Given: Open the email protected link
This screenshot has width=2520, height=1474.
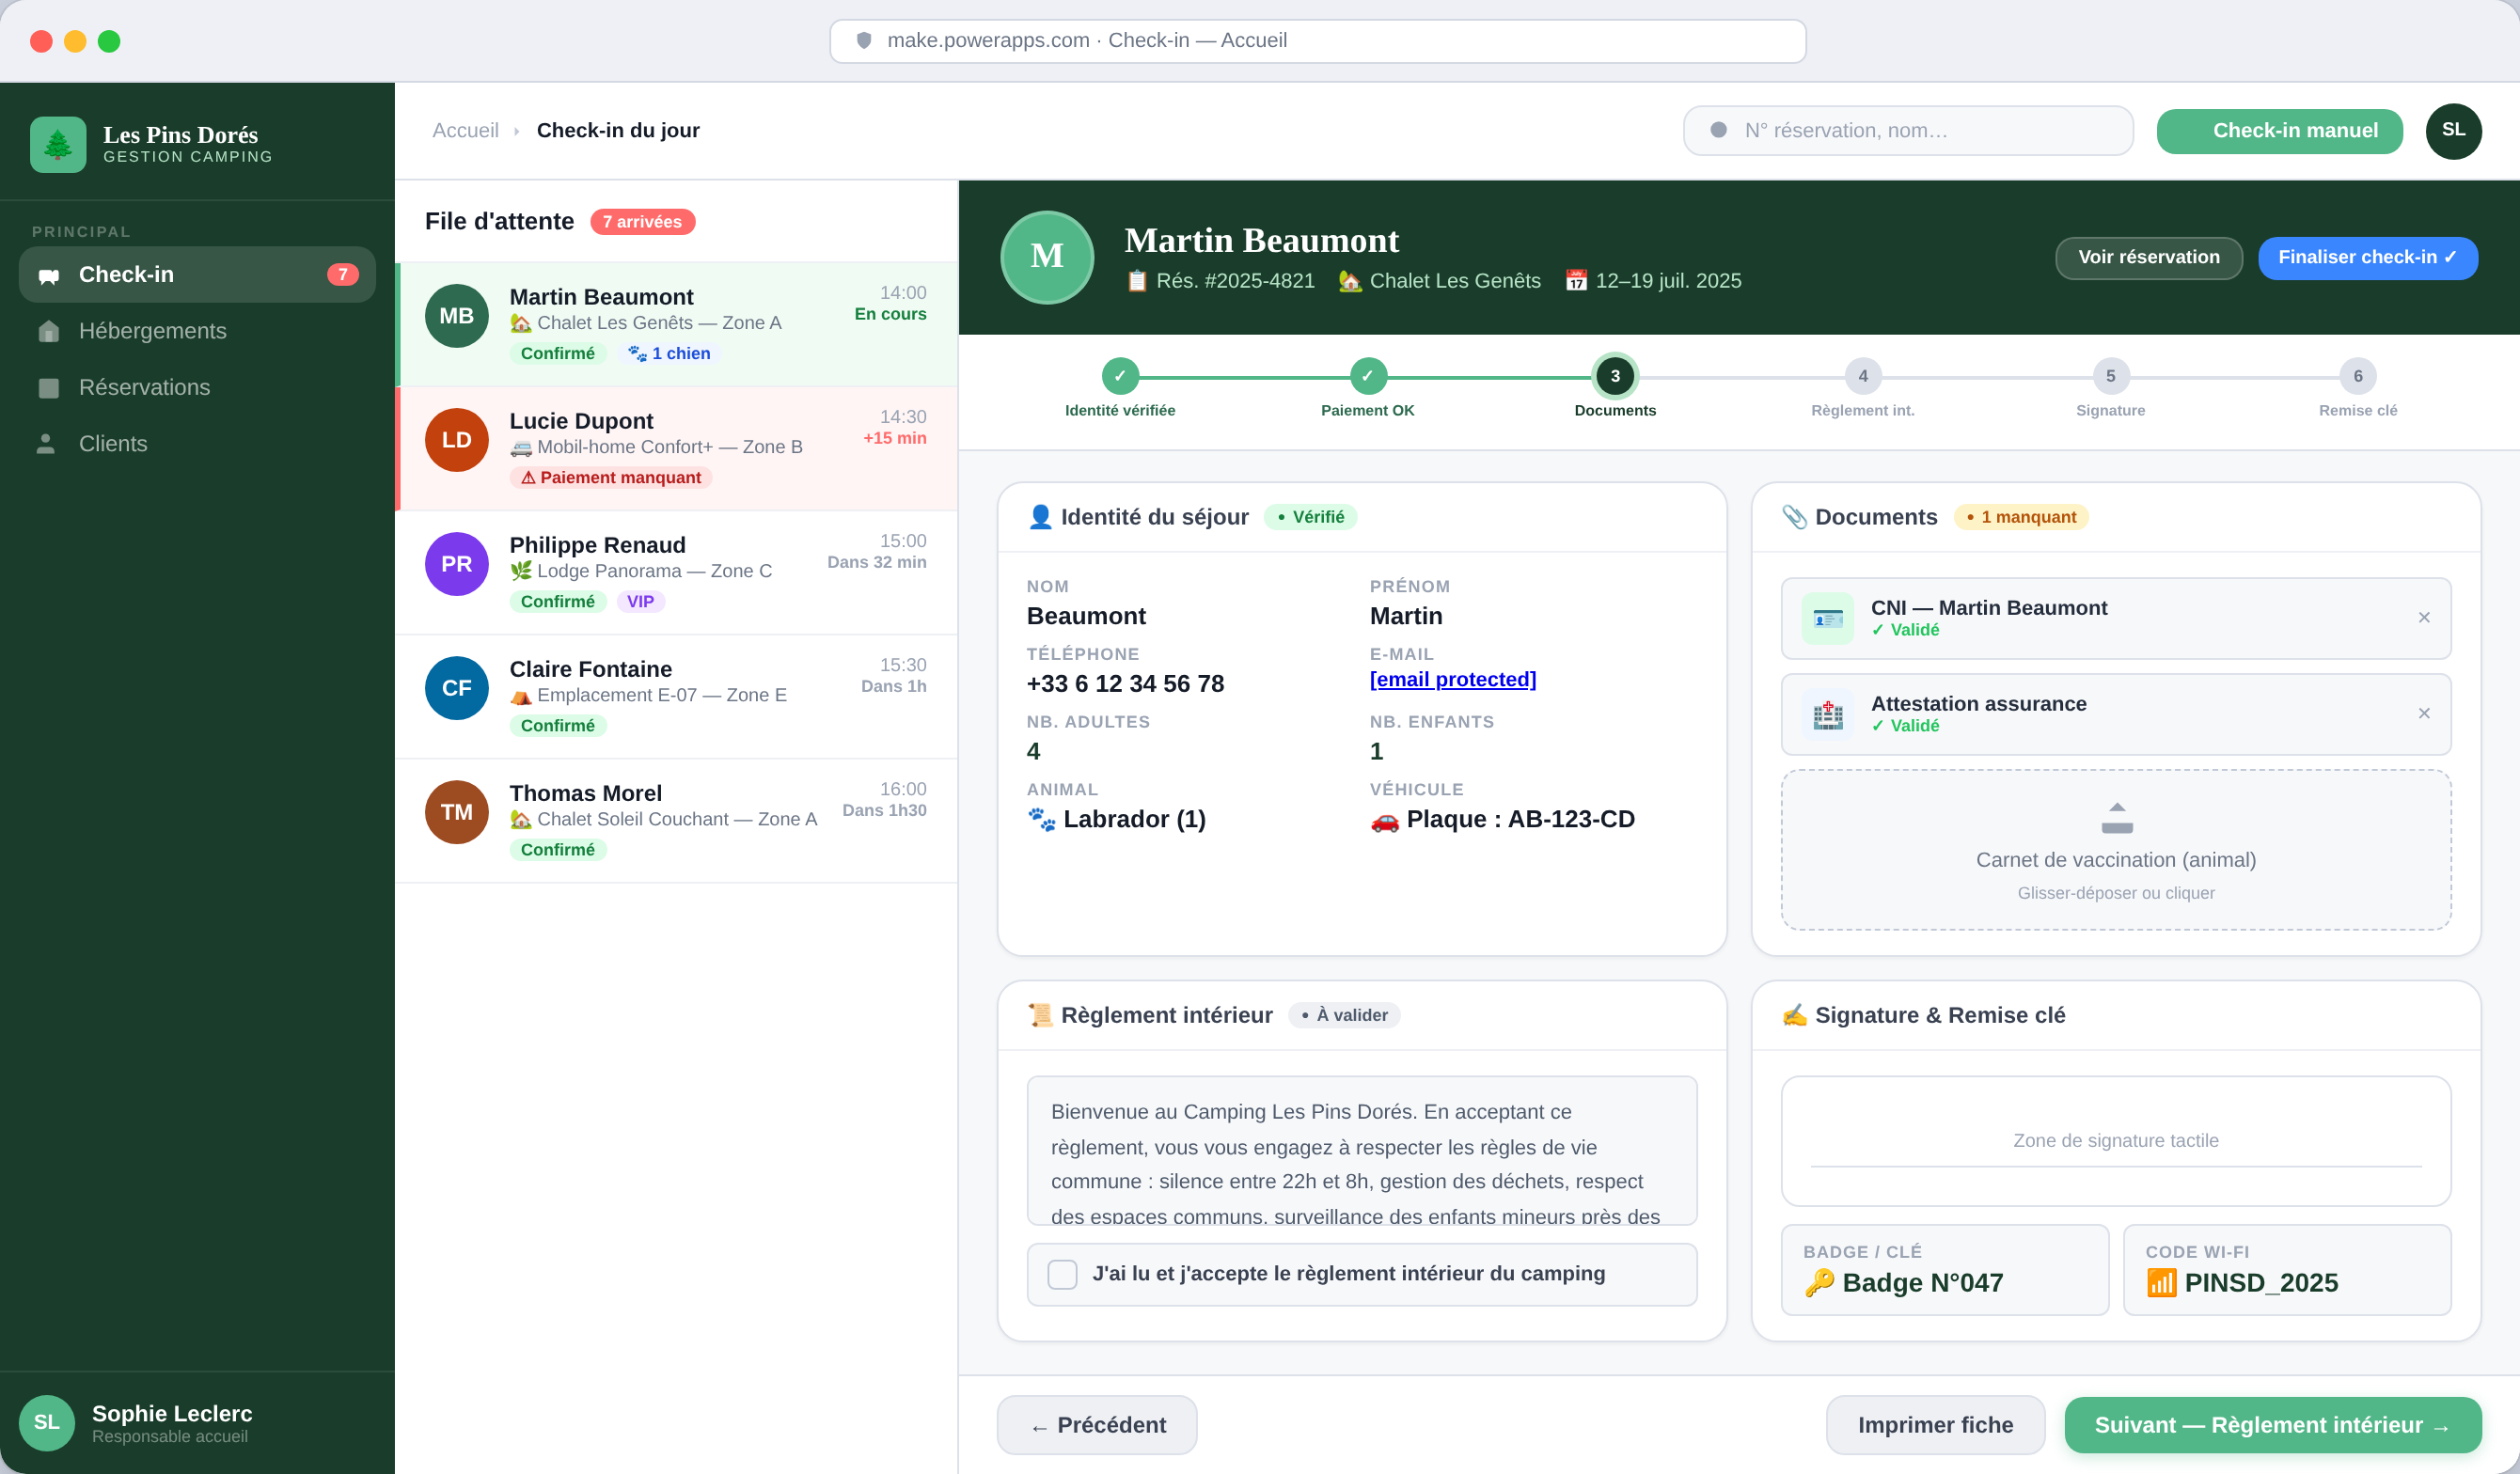Looking at the screenshot, I should 1452,680.
